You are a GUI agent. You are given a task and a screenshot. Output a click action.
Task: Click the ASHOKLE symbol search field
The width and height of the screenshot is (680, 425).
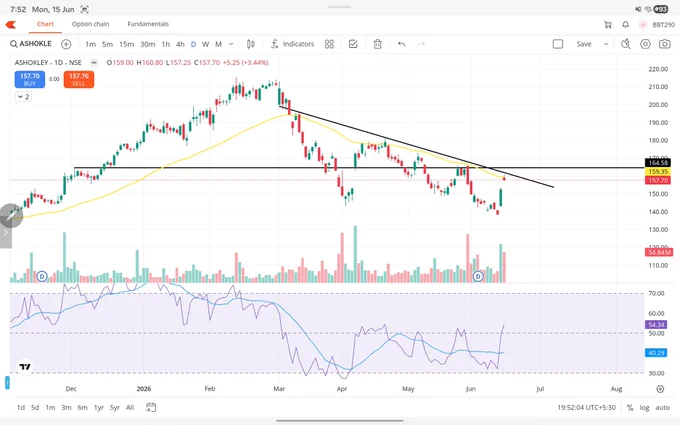pos(31,44)
